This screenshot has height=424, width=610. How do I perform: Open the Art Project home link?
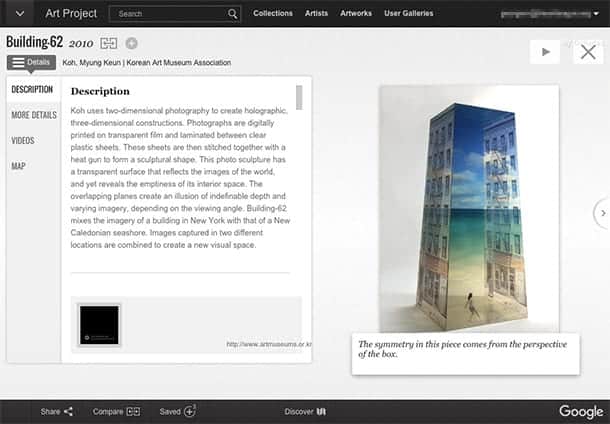(71, 14)
